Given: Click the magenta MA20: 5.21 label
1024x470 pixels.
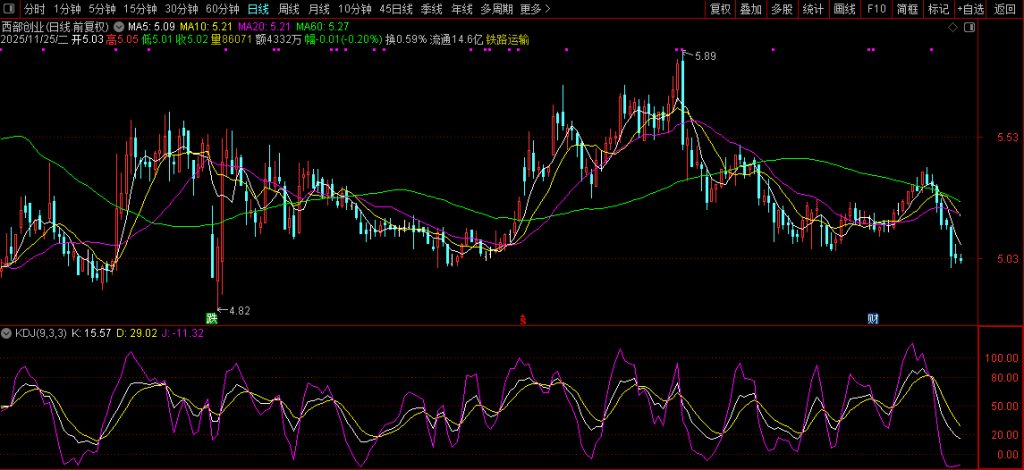Looking at the screenshot, I should coord(264,27).
